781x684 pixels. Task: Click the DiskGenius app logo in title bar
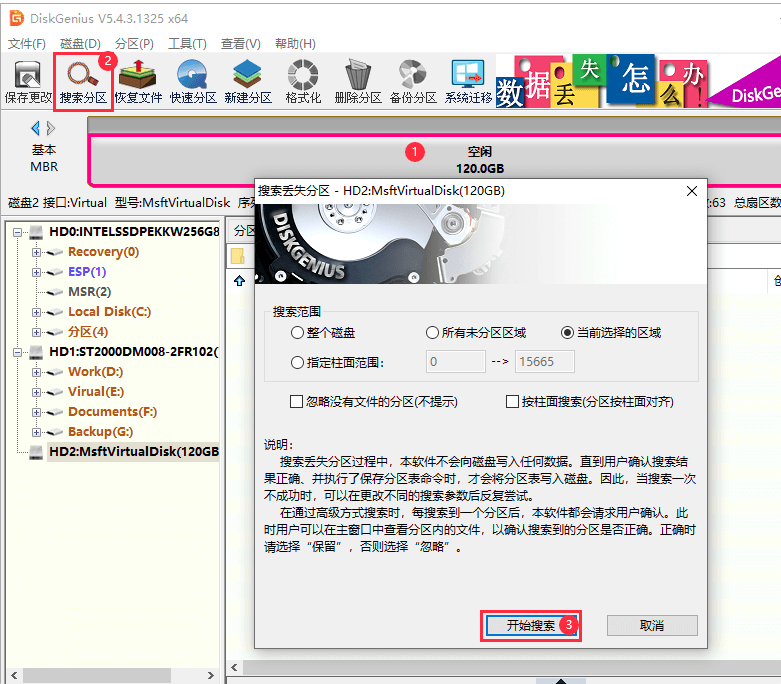click(16, 18)
